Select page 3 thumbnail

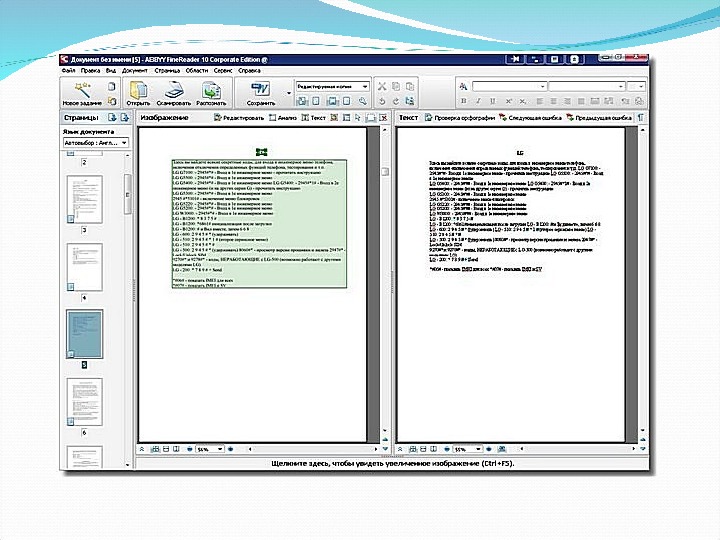(x=84, y=200)
